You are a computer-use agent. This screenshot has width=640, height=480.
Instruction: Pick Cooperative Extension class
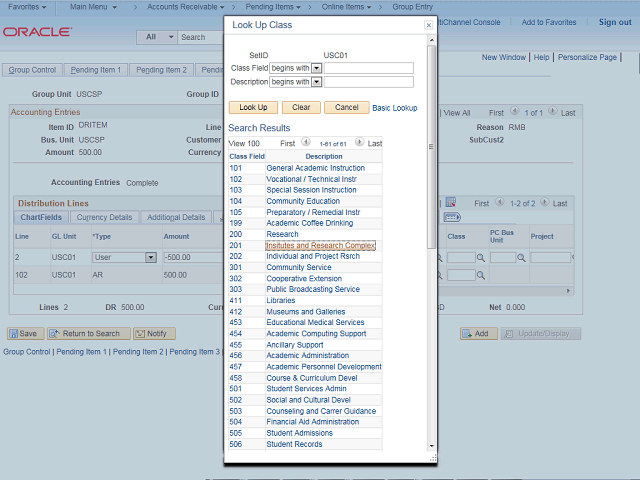304,279
